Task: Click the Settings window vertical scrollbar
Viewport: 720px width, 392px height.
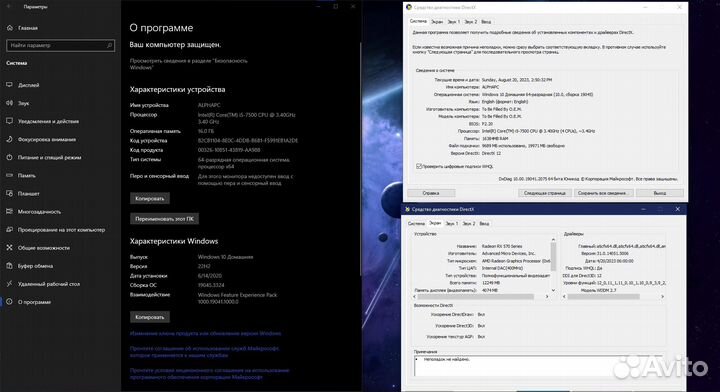Action: [360, 158]
